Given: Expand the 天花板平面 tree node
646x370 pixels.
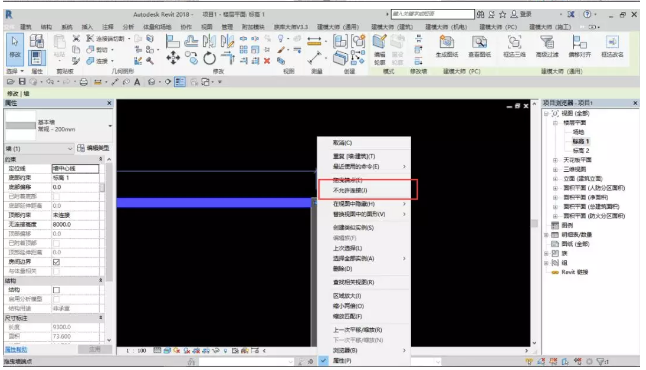Looking at the screenshot, I should [555, 160].
